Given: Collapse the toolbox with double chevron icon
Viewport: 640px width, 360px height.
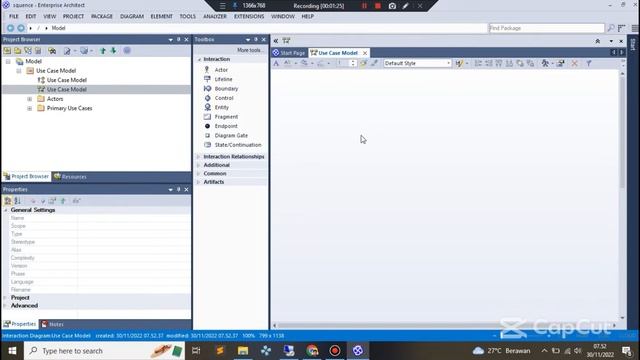Looking at the screenshot, I should coord(276,41).
